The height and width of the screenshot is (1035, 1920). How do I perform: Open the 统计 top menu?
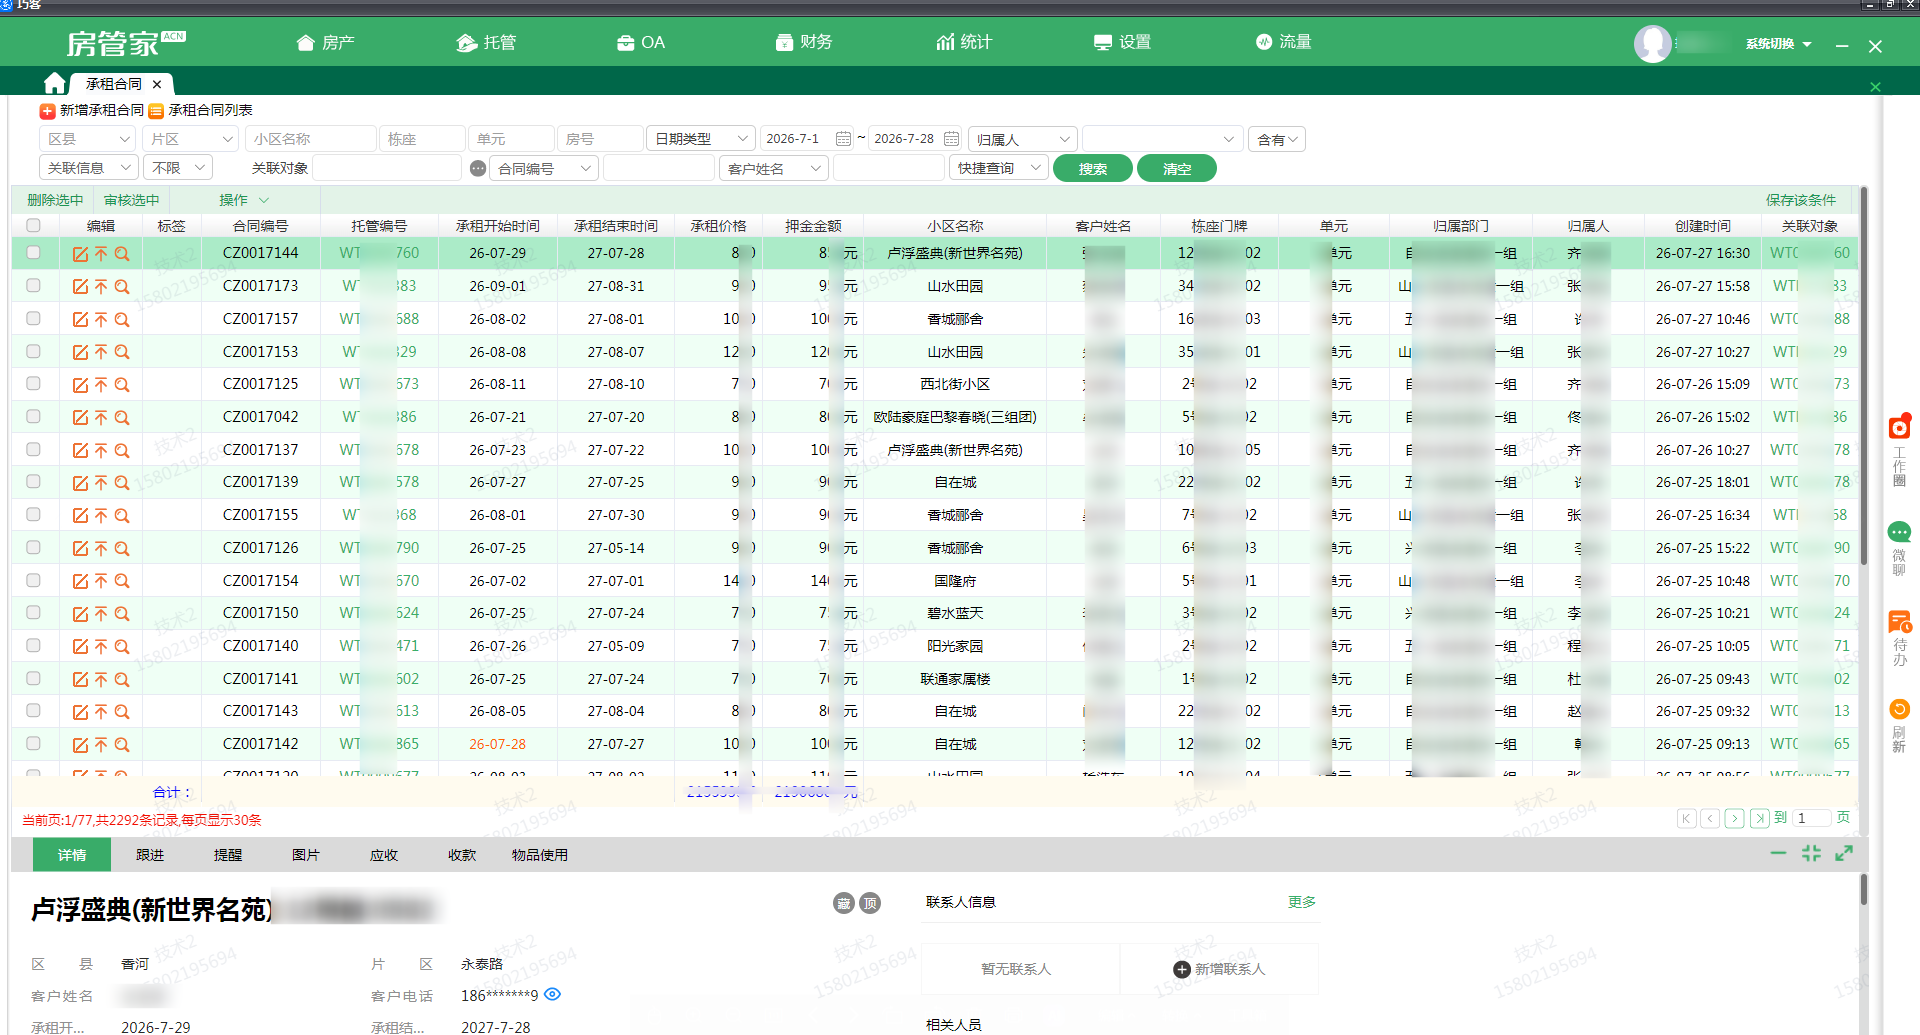[964, 42]
